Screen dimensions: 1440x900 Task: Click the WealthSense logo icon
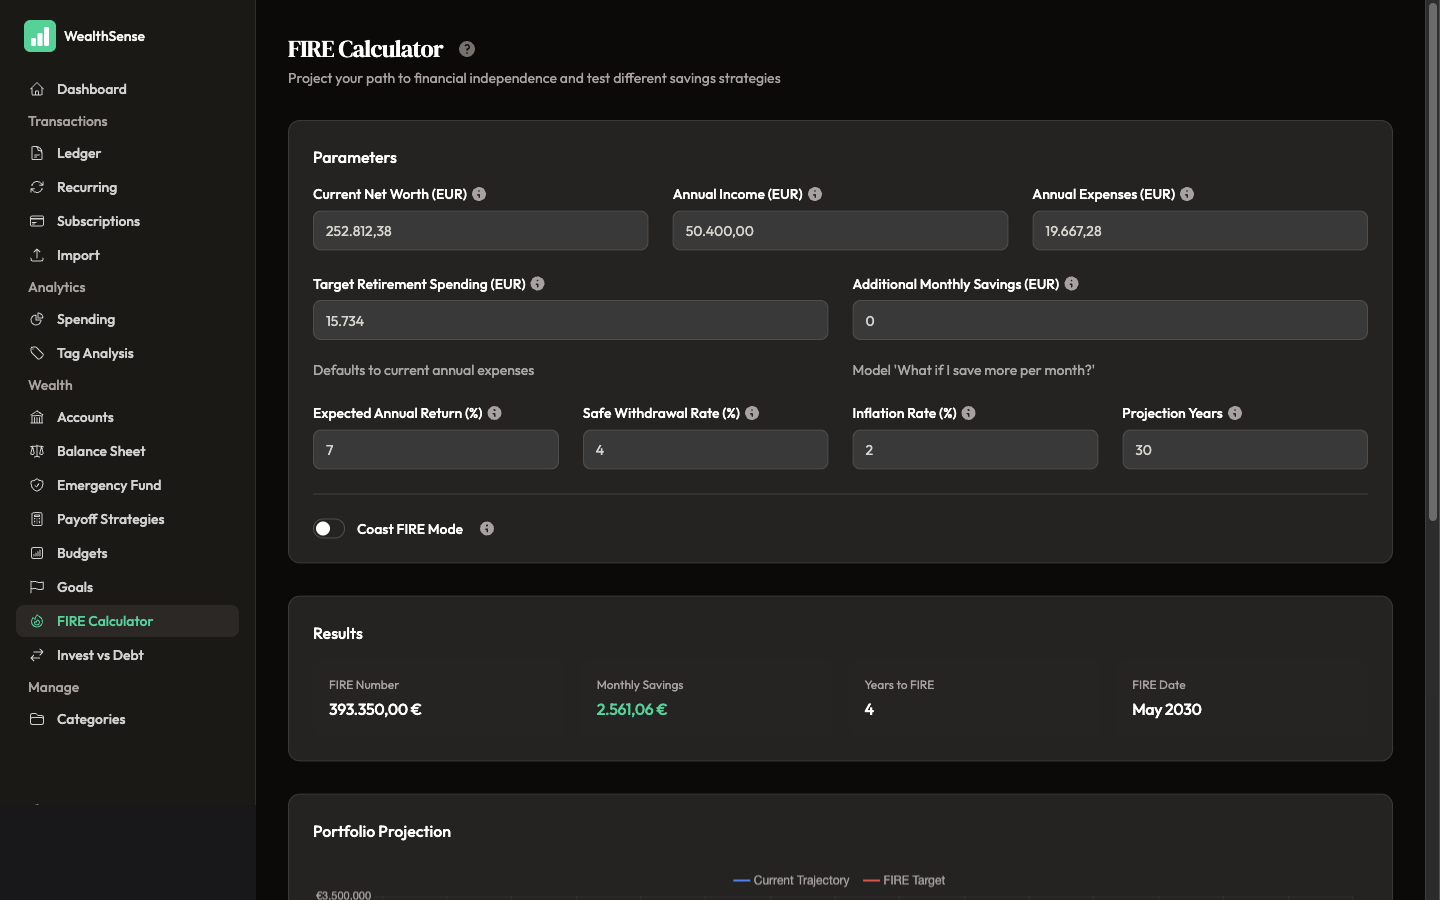coord(40,36)
